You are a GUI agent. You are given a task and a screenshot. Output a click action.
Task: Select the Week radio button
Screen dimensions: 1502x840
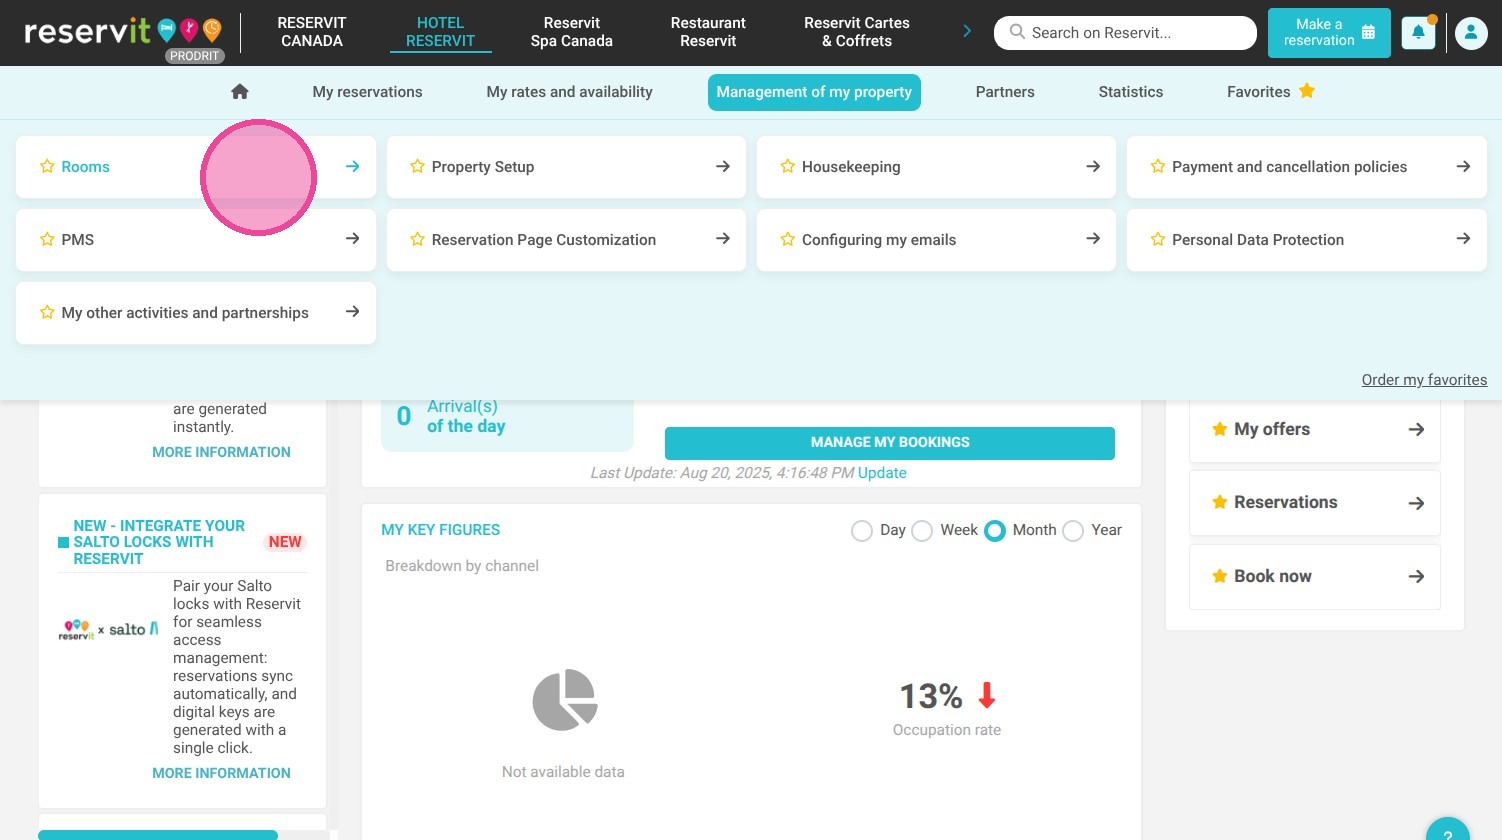tap(922, 531)
